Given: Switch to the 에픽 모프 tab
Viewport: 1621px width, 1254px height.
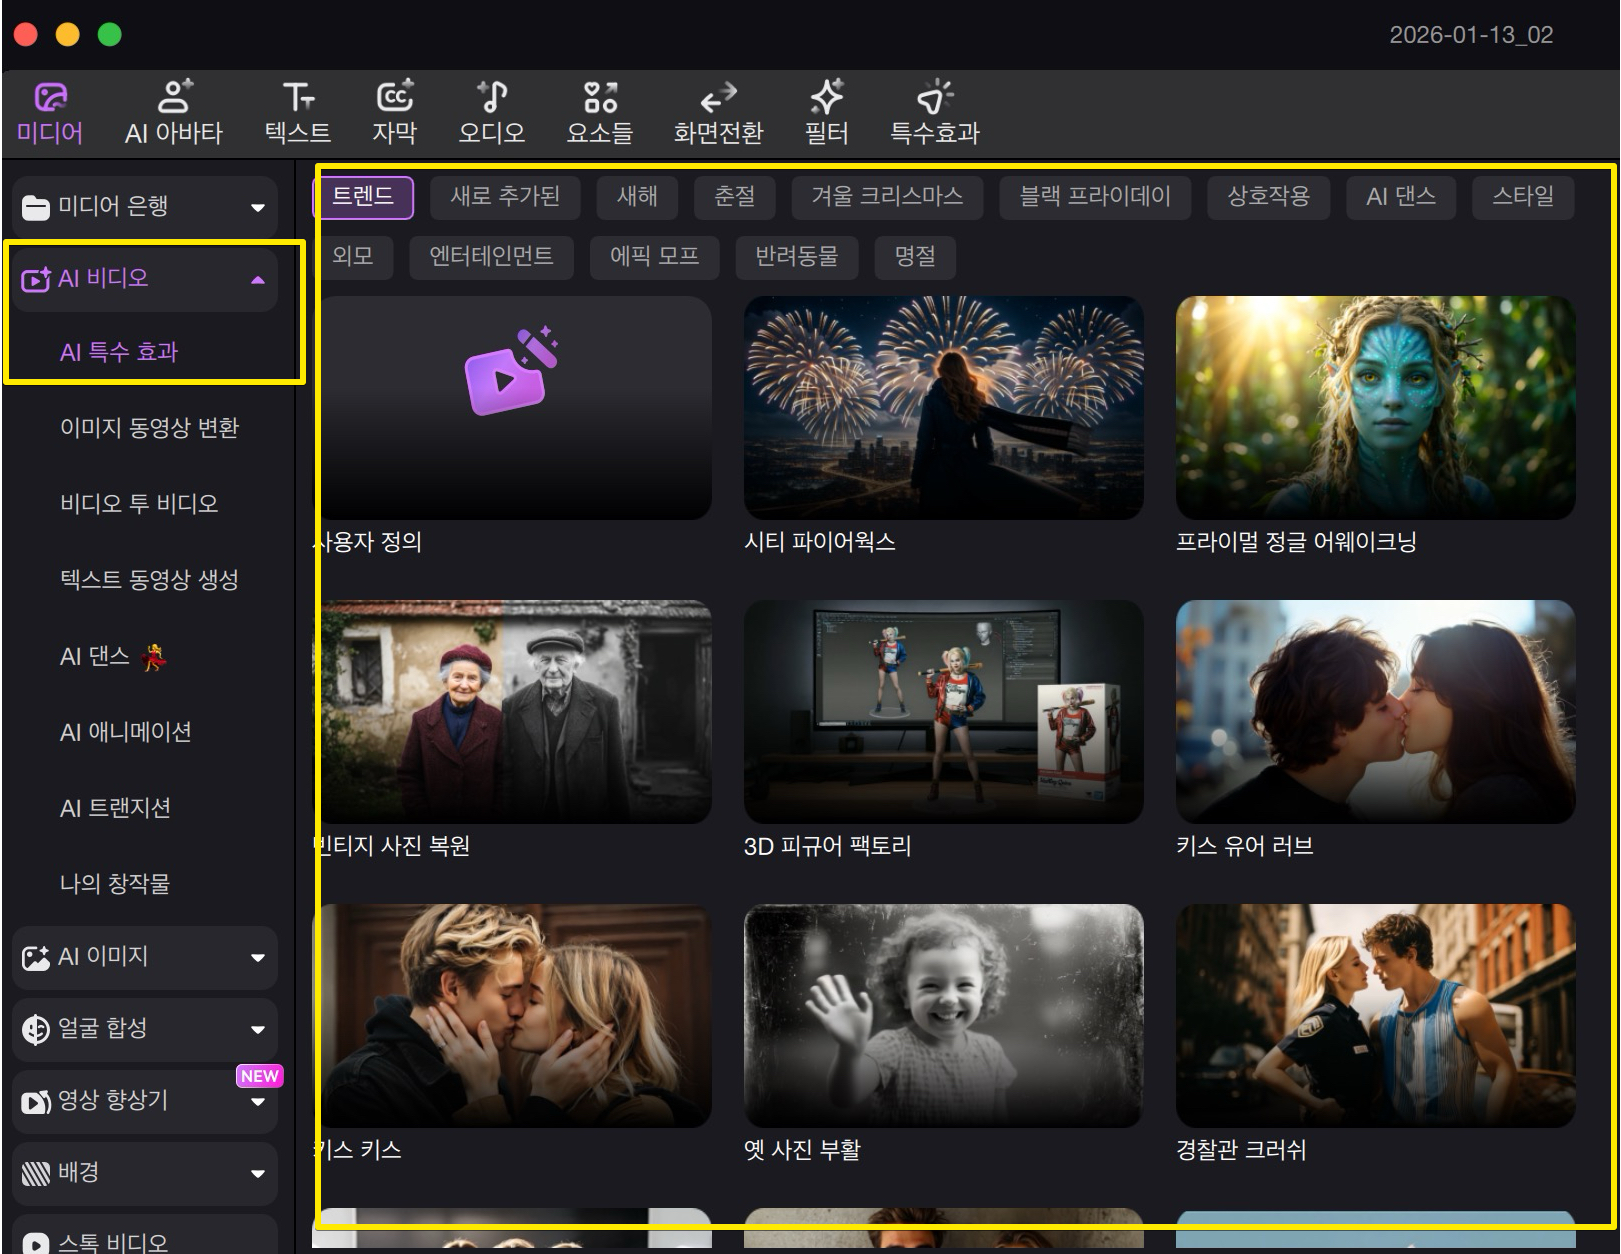Looking at the screenshot, I should (x=655, y=257).
